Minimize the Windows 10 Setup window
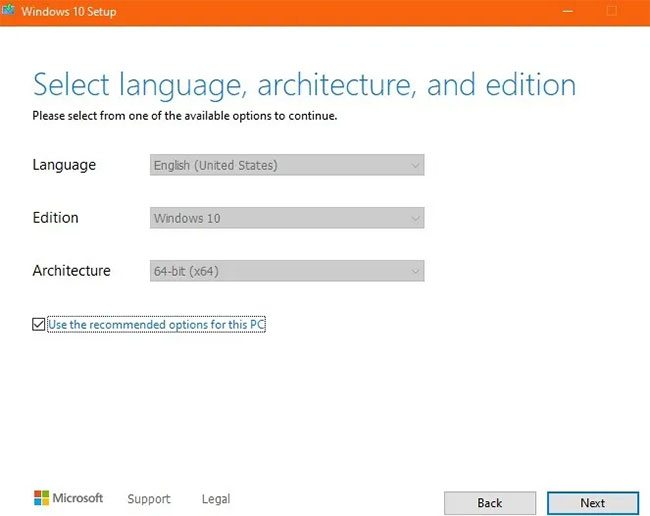 tap(568, 11)
